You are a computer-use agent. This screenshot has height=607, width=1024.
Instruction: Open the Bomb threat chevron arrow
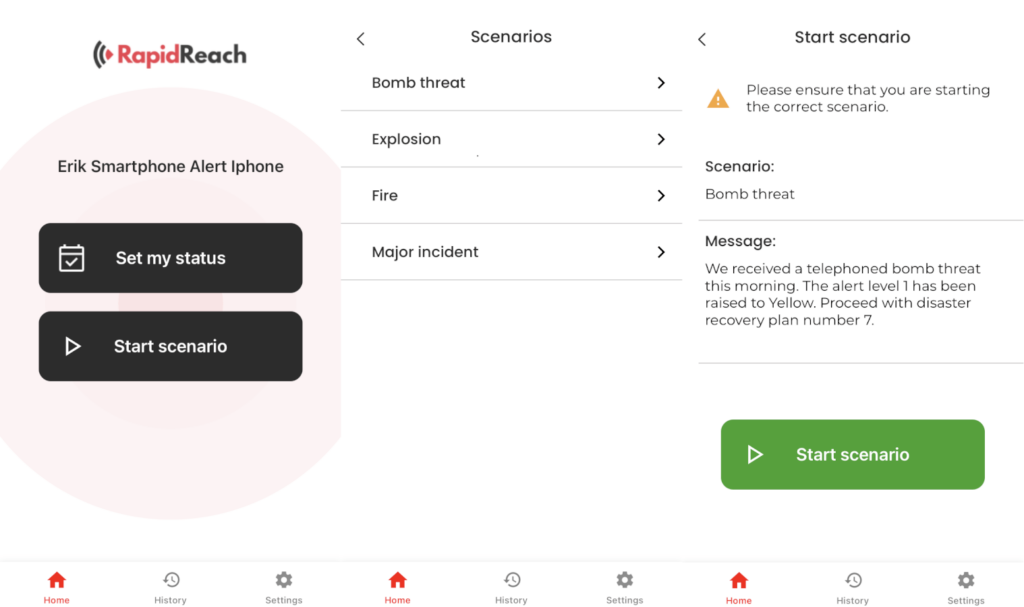[661, 83]
